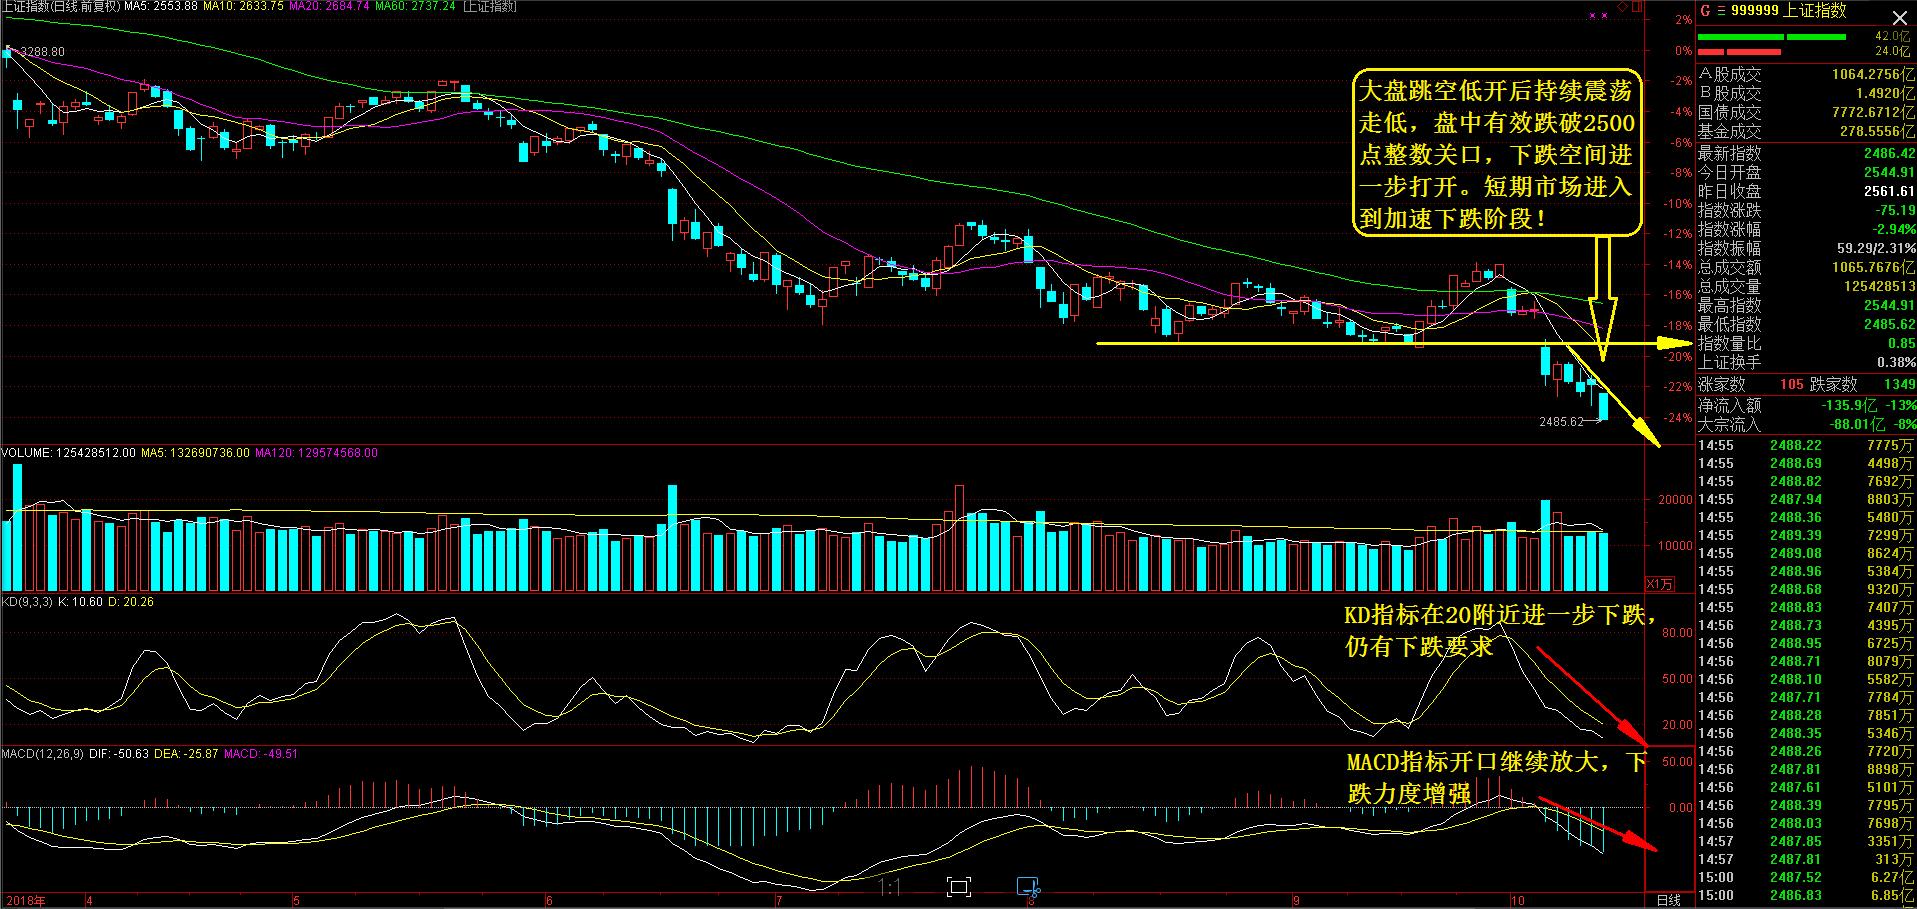This screenshot has width=1917, height=909.
Task: Click the 指数振幅 row
Action: tap(1806, 248)
